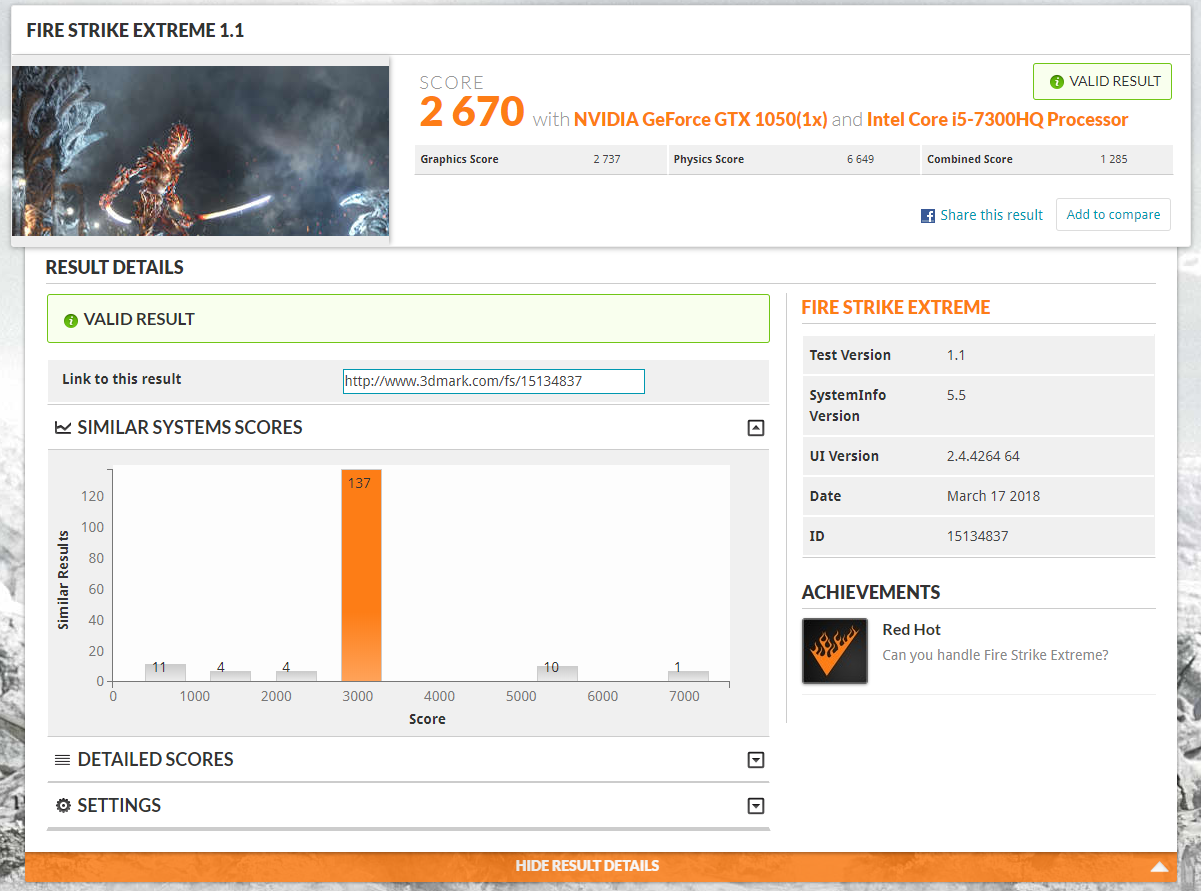1201x891 pixels.
Task: Click the orange 137 bar in histogram
Action: [361, 576]
